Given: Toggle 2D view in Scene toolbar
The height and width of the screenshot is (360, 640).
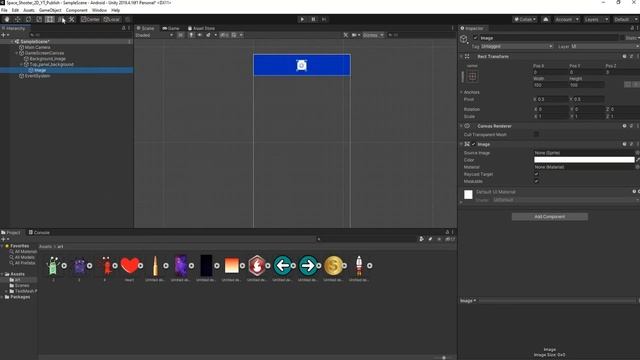Looking at the screenshot, I should coord(180,35).
